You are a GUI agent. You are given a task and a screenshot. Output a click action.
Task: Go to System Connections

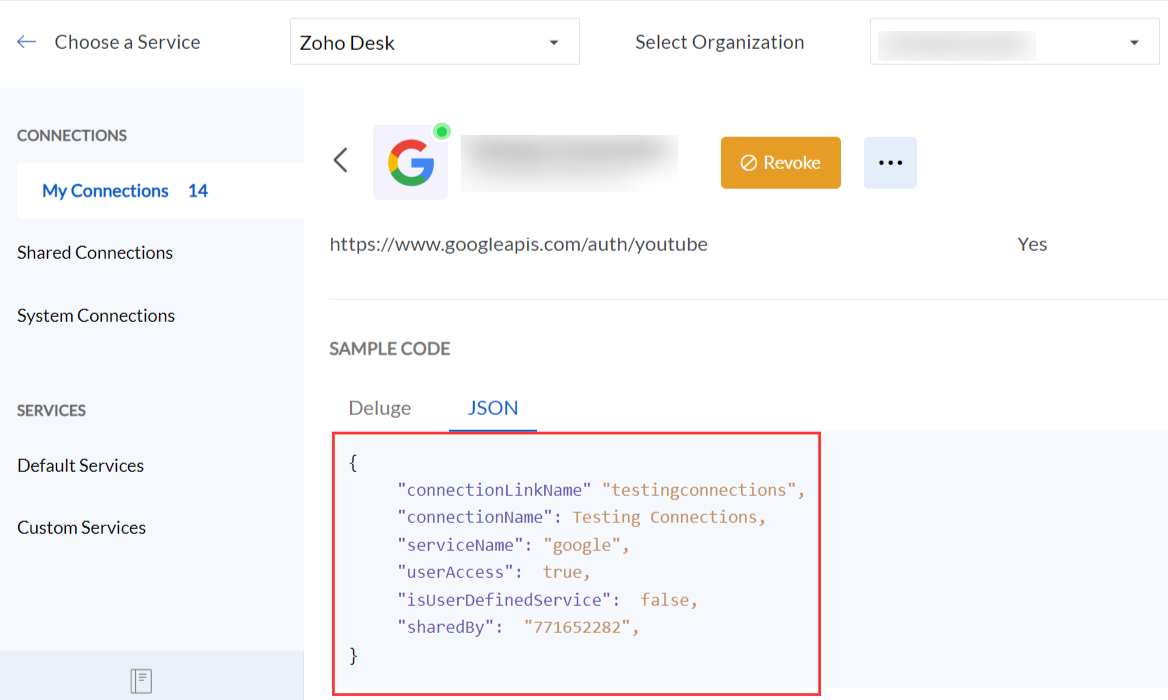click(x=96, y=316)
